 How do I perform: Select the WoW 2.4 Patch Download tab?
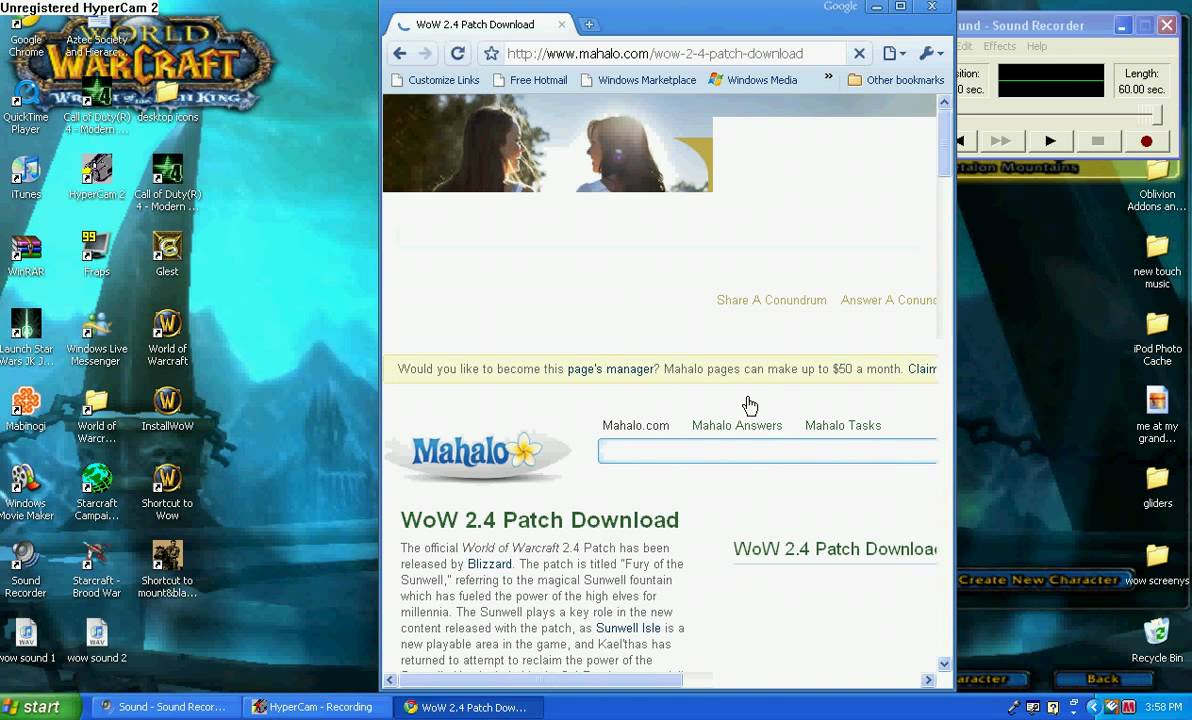pyautogui.click(x=475, y=24)
